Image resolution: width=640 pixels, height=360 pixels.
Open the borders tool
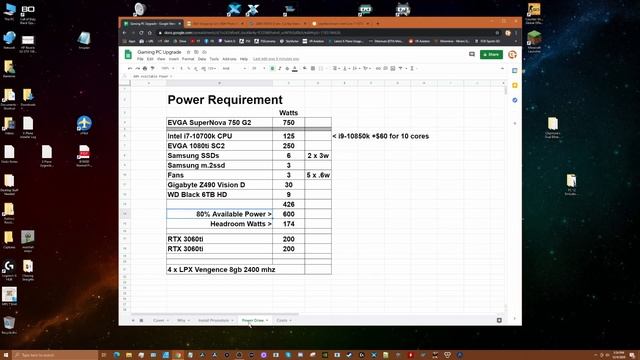point(313,68)
